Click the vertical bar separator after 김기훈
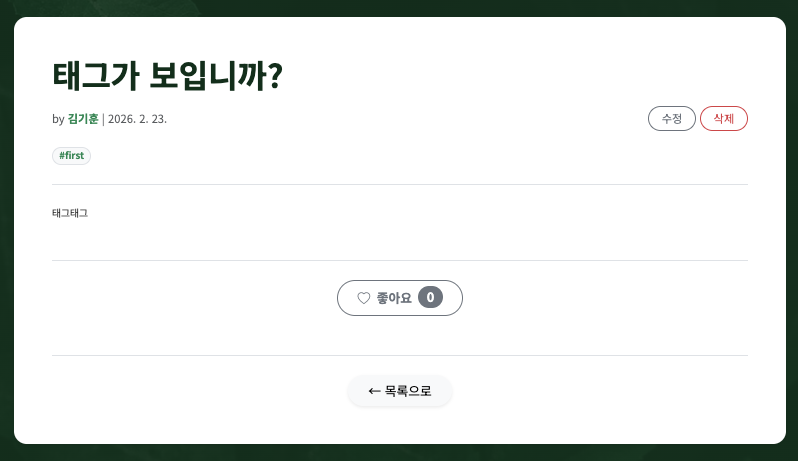Viewport: 798px width, 461px height. [x=103, y=119]
